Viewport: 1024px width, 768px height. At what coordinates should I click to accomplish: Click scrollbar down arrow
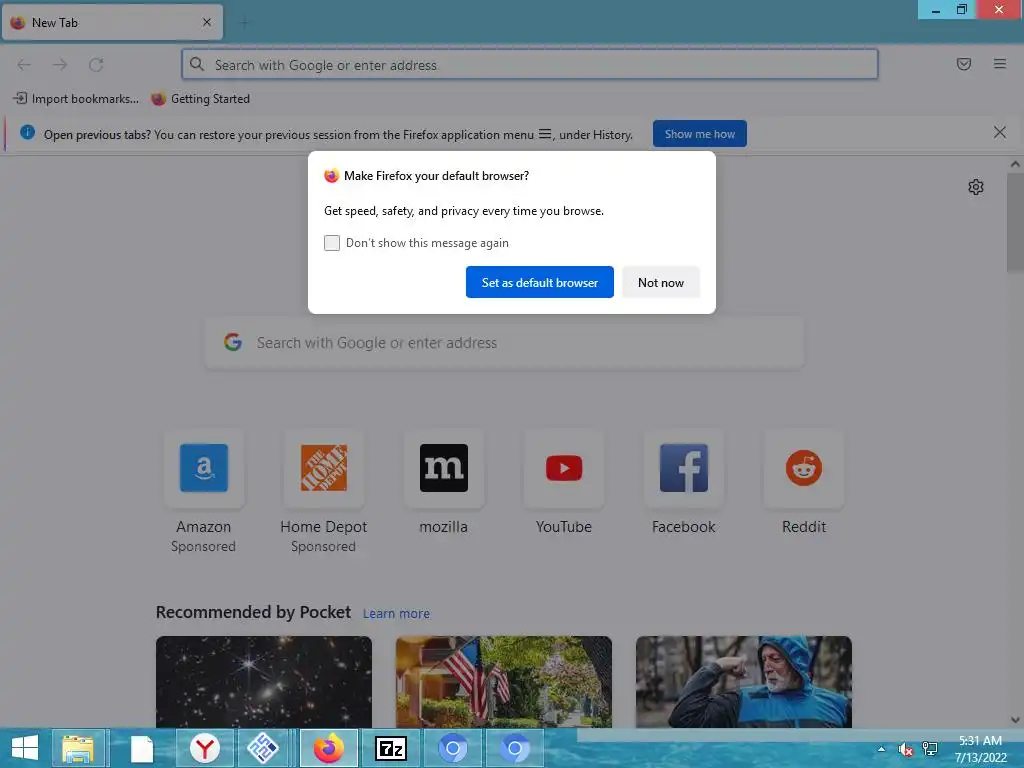click(x=1015, y=720)
